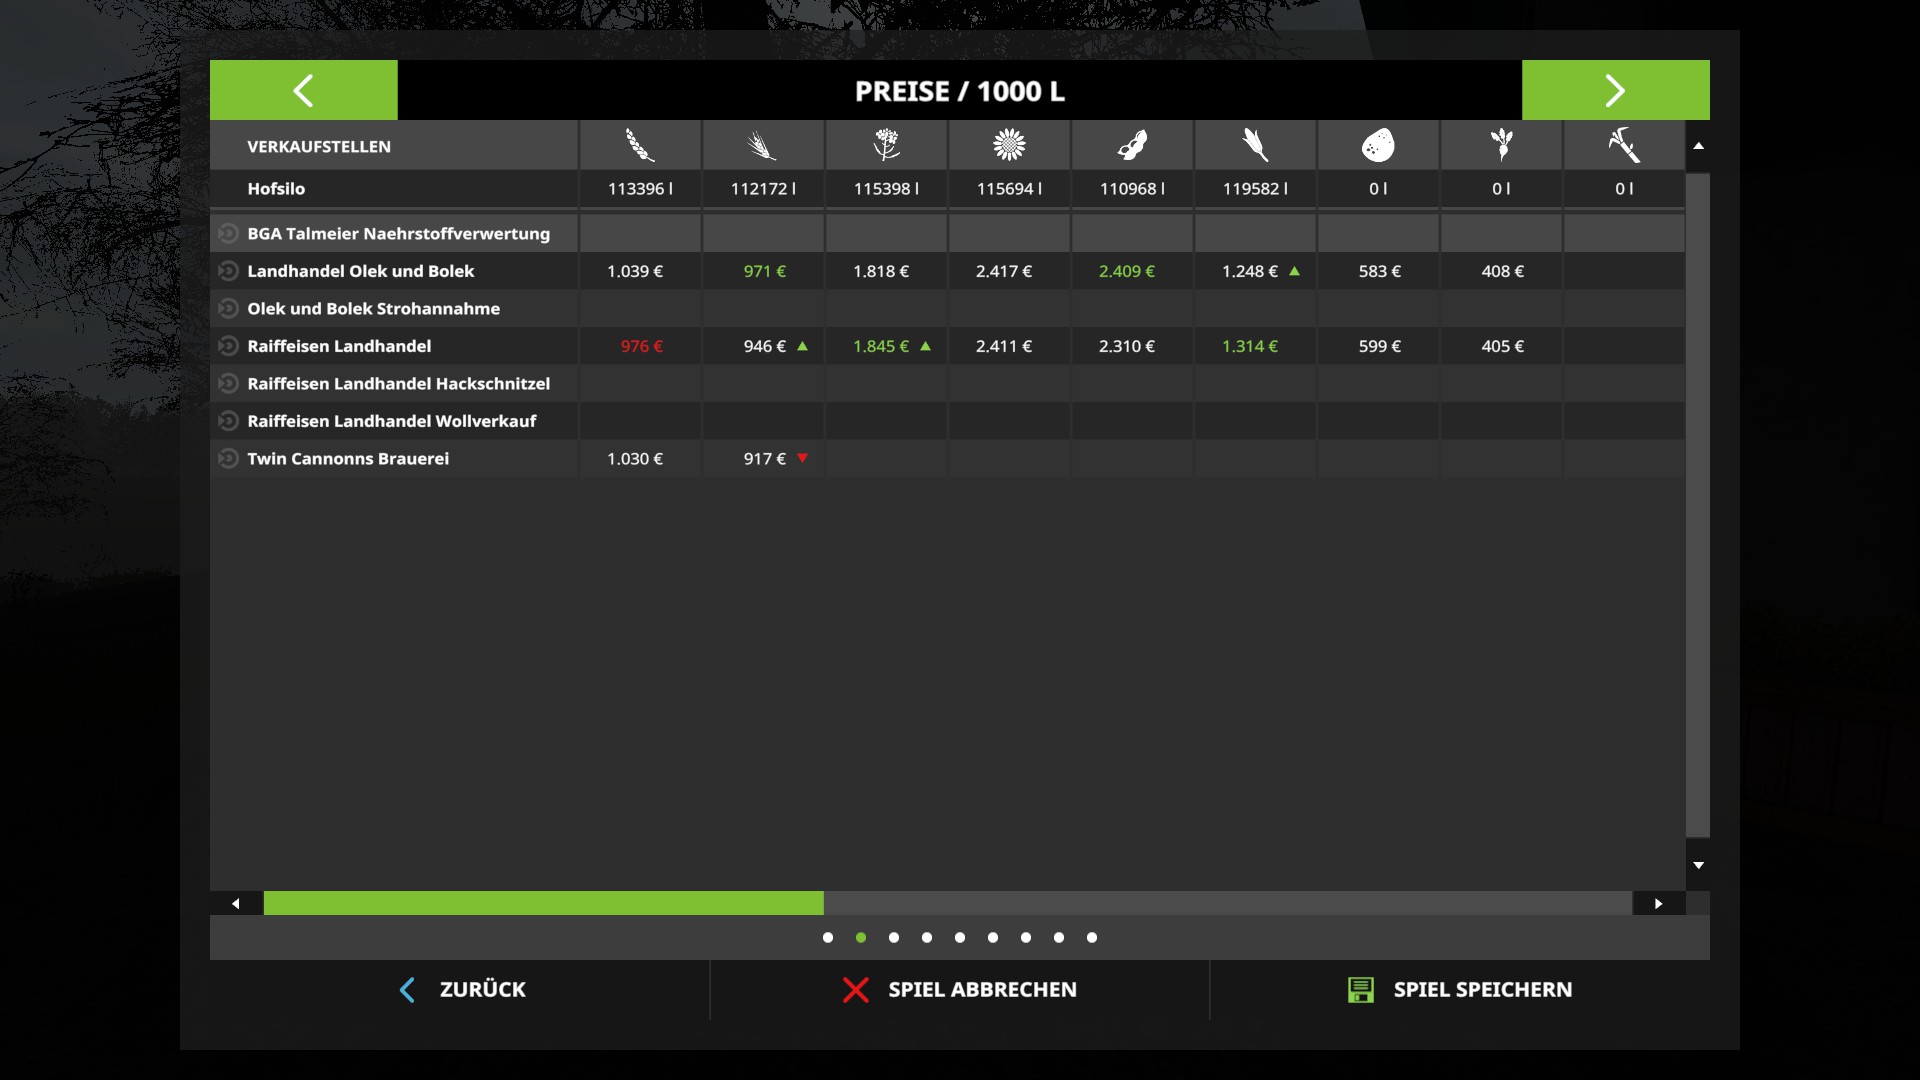Select the sunflower crop icon

click(x=1009, y=146)
